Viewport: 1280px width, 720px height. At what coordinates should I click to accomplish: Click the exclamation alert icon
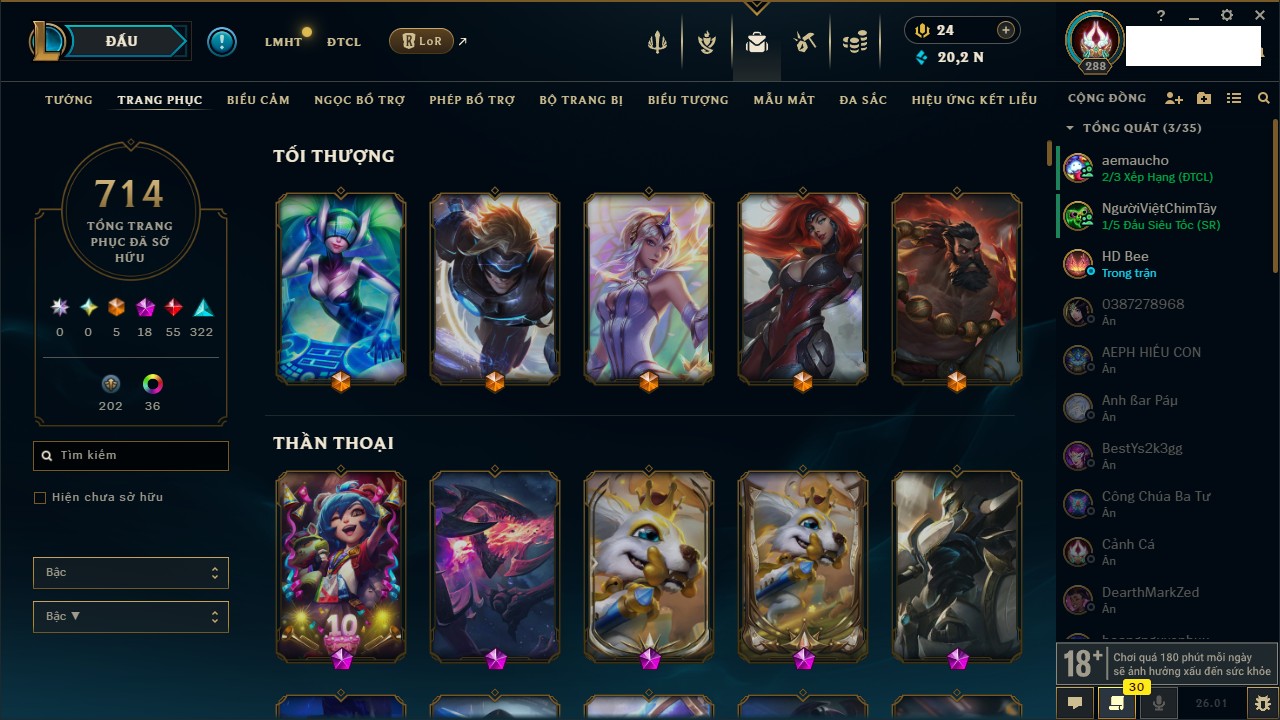point(222,42)
